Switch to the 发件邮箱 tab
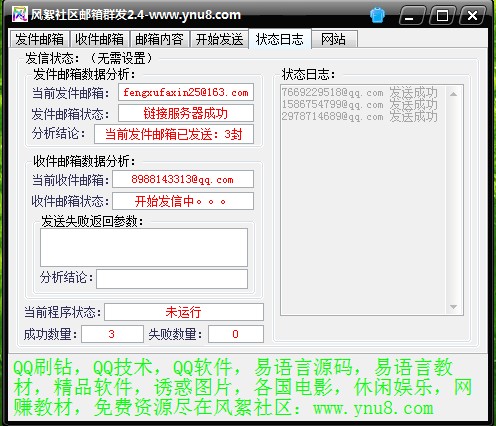496x426 pixels. pyautogui.click(x=39, y=39)
